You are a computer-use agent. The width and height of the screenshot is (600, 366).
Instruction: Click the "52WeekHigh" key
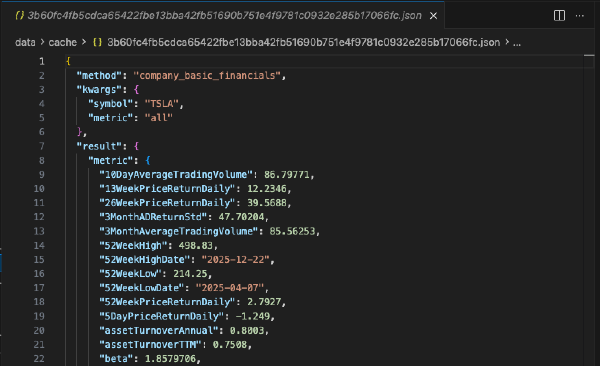133,245
